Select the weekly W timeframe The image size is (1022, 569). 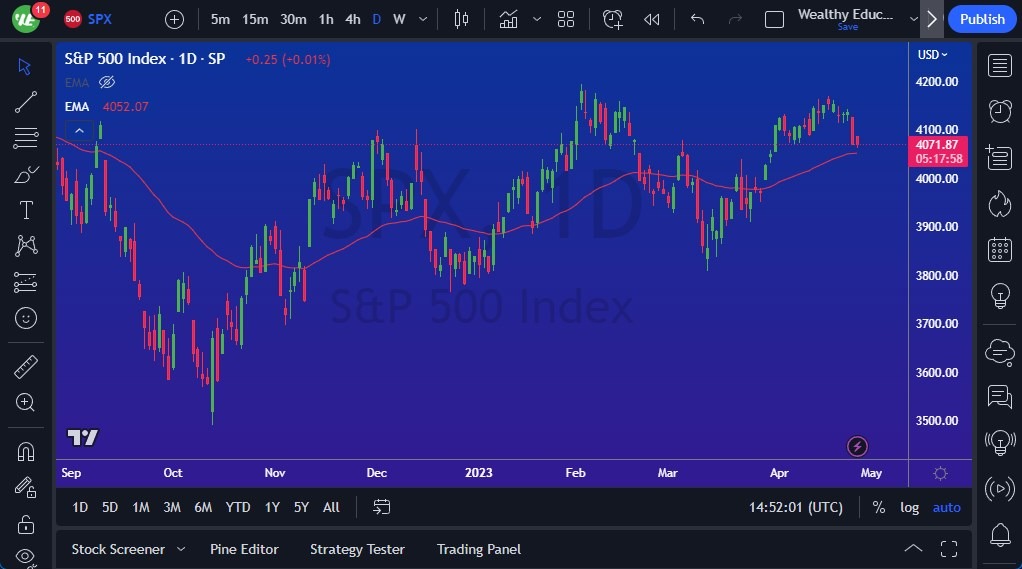[x=400, y=20]
